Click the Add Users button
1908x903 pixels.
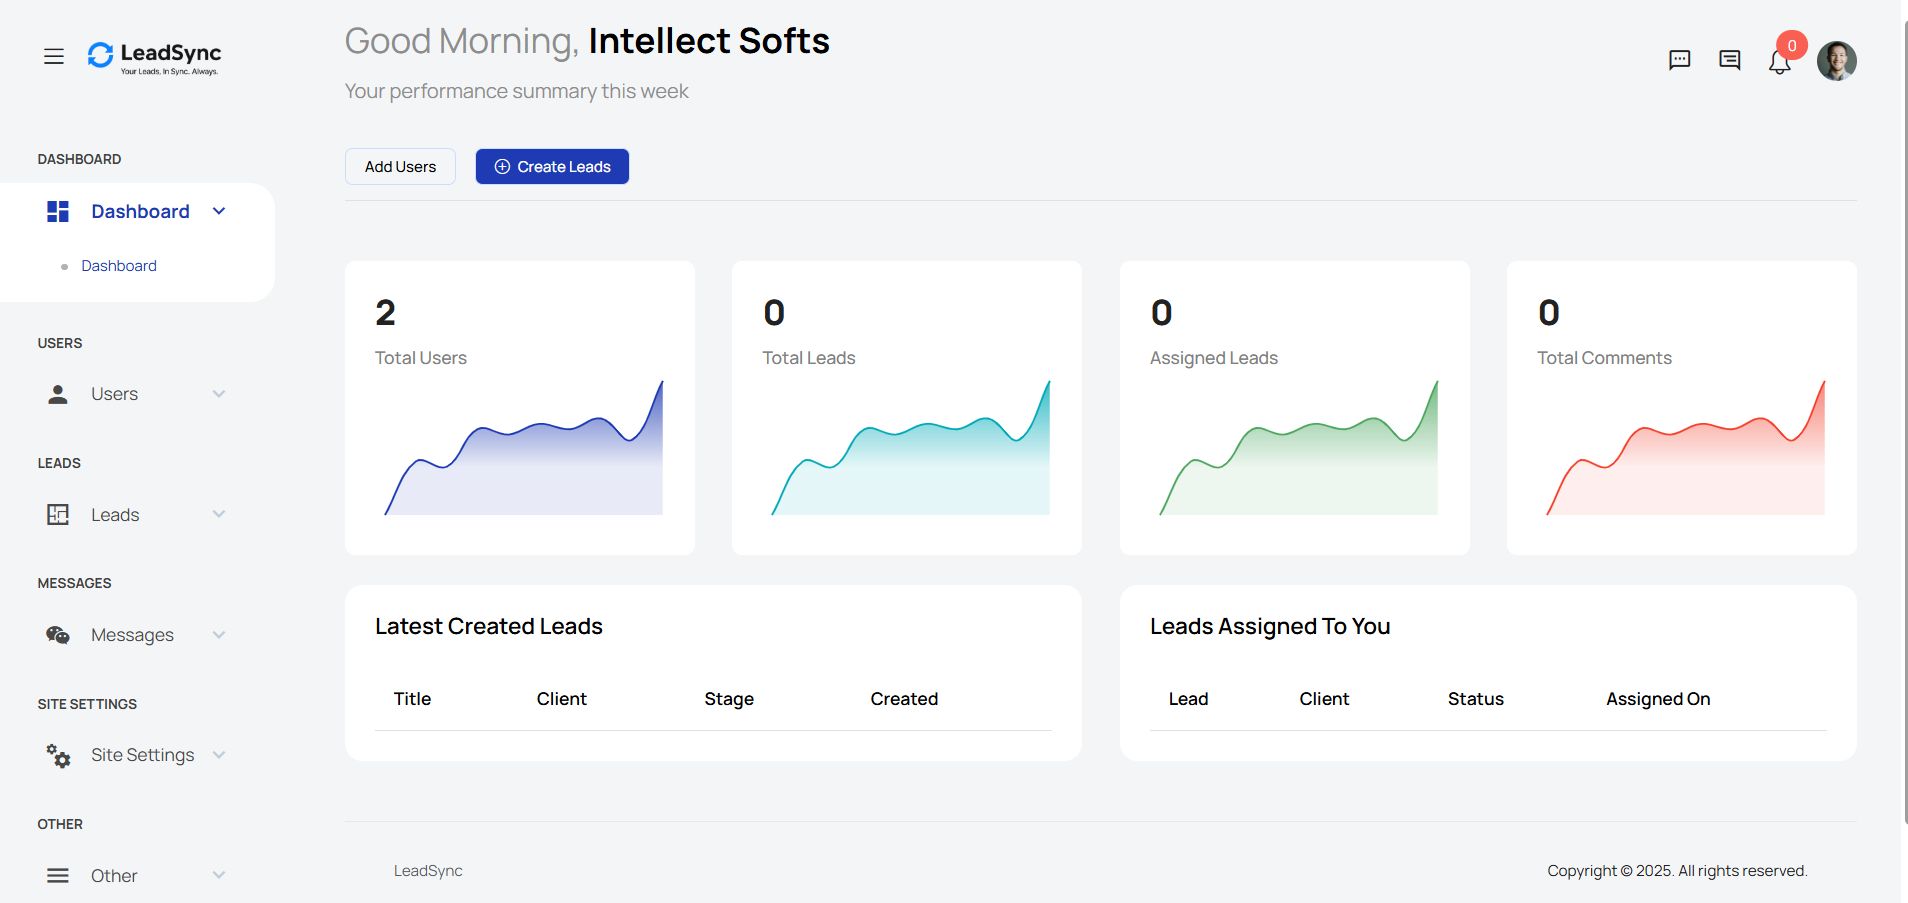click(400, 167)
